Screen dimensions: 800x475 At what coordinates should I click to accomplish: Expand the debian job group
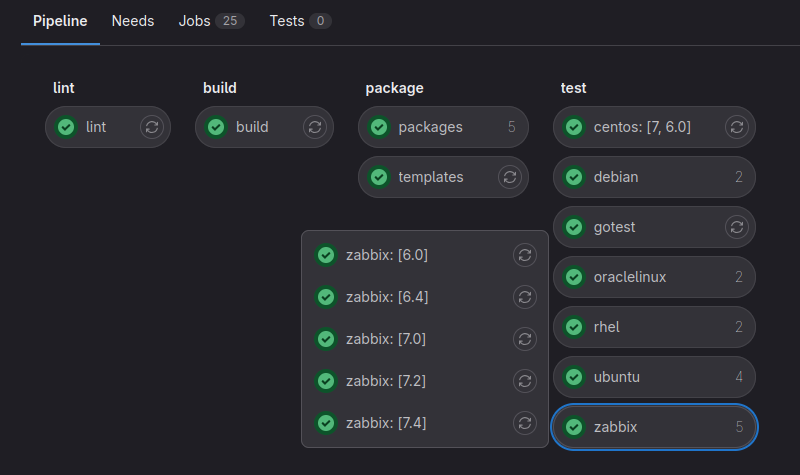pyautogui.click(x=654, y=177)
